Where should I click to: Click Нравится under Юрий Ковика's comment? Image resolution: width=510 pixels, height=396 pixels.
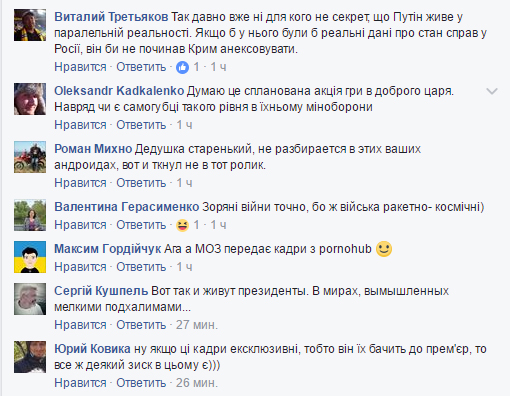click(x=80, y=383)
